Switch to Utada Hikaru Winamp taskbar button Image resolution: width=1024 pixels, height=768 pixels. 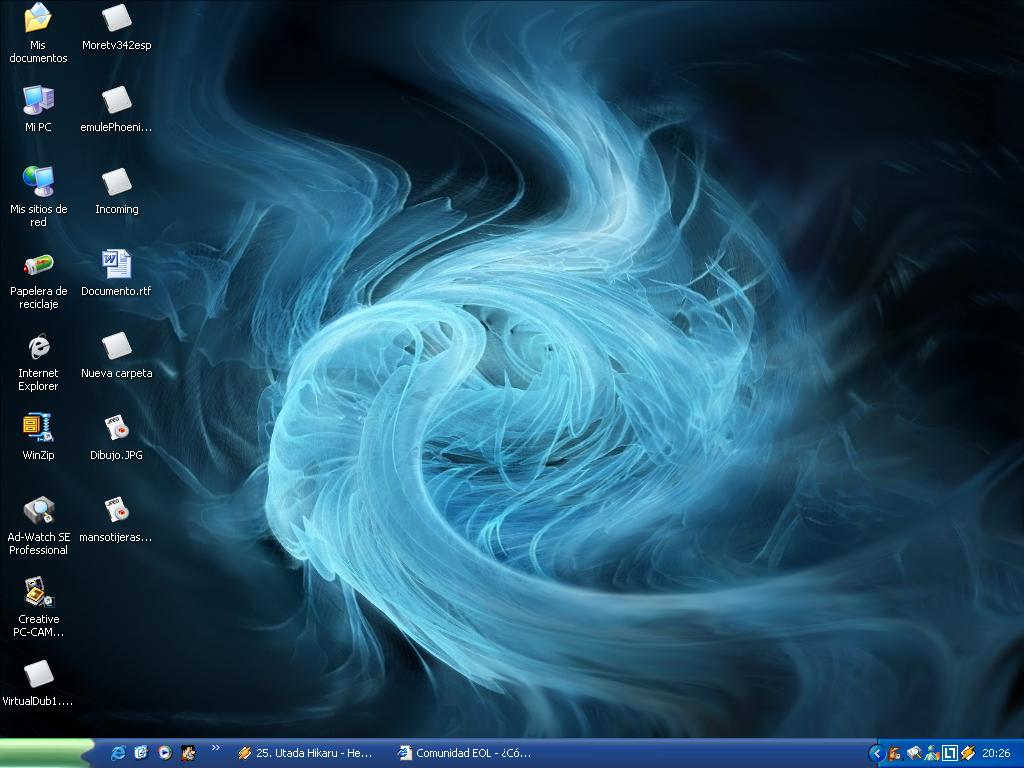pyautogui.click(x=306, y=753)
